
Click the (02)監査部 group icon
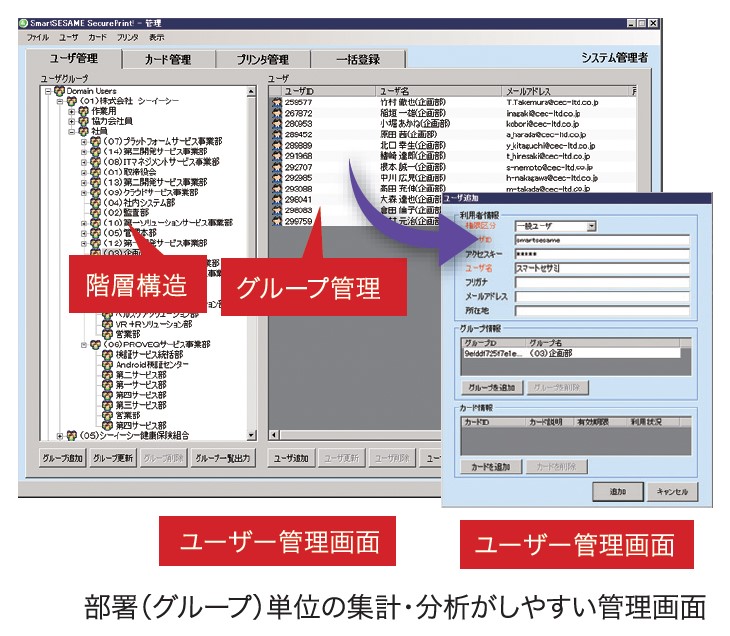tap(95, 213)
